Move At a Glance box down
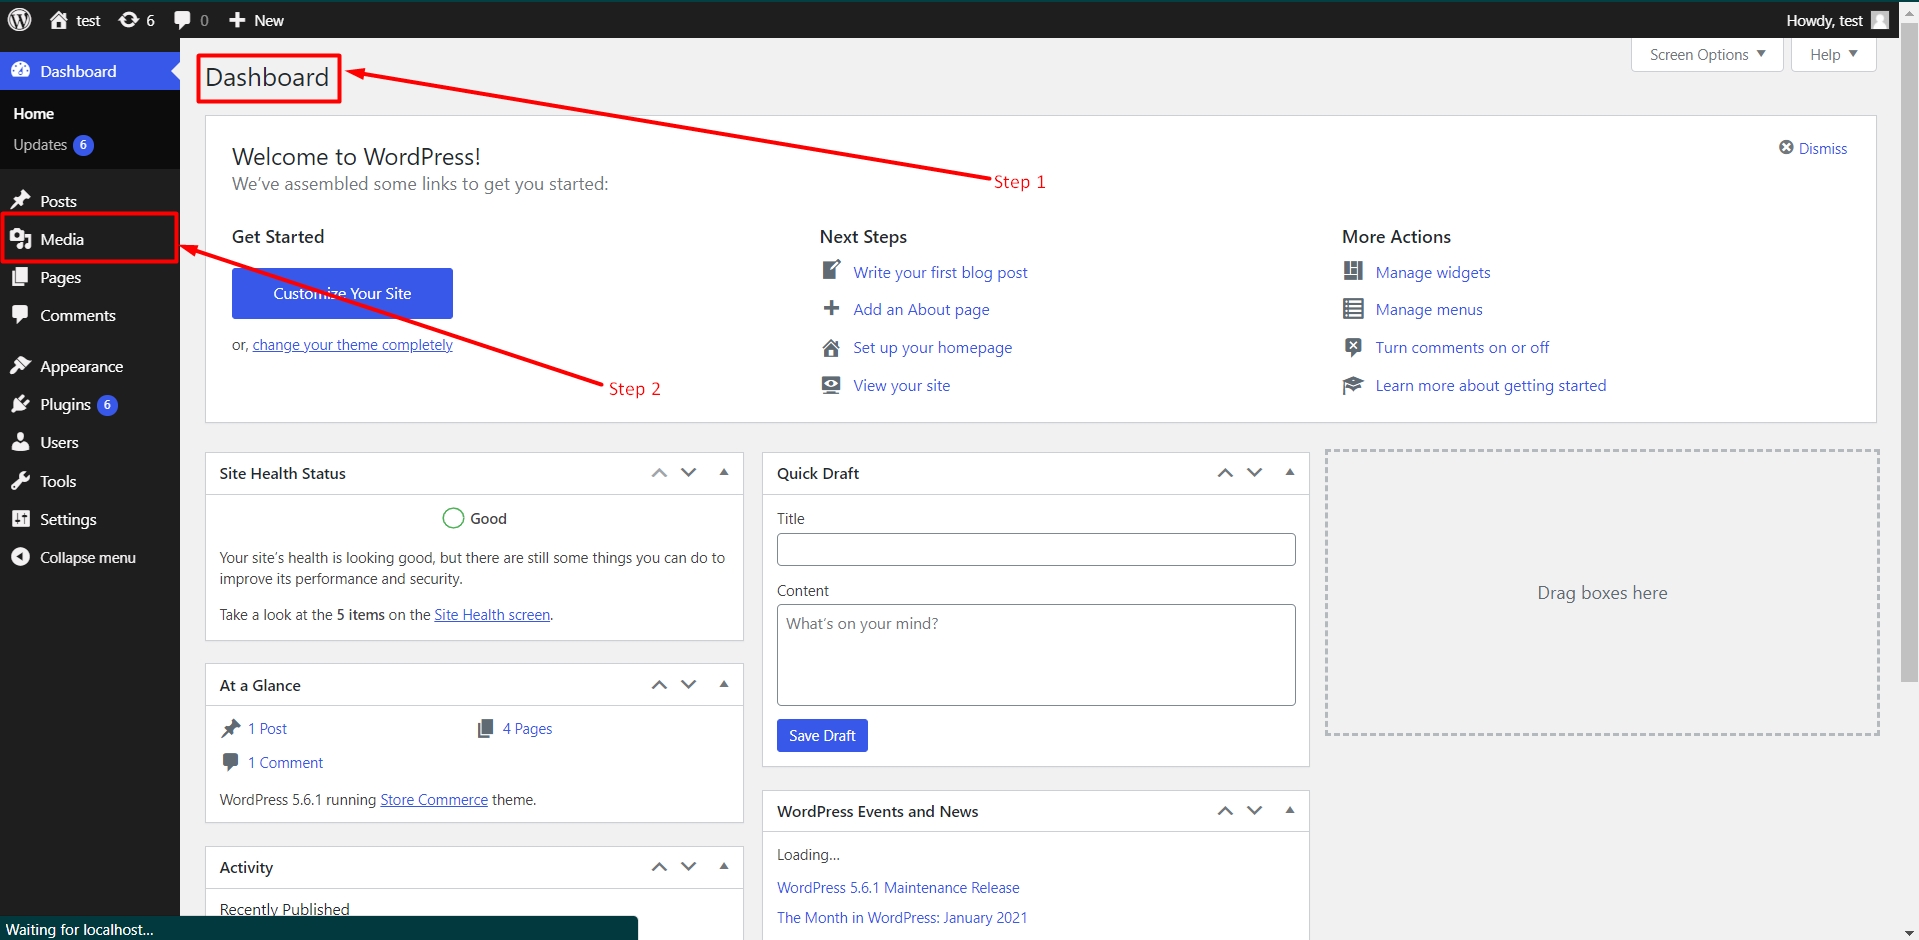The image size is (1919, 940). (689, 684)
